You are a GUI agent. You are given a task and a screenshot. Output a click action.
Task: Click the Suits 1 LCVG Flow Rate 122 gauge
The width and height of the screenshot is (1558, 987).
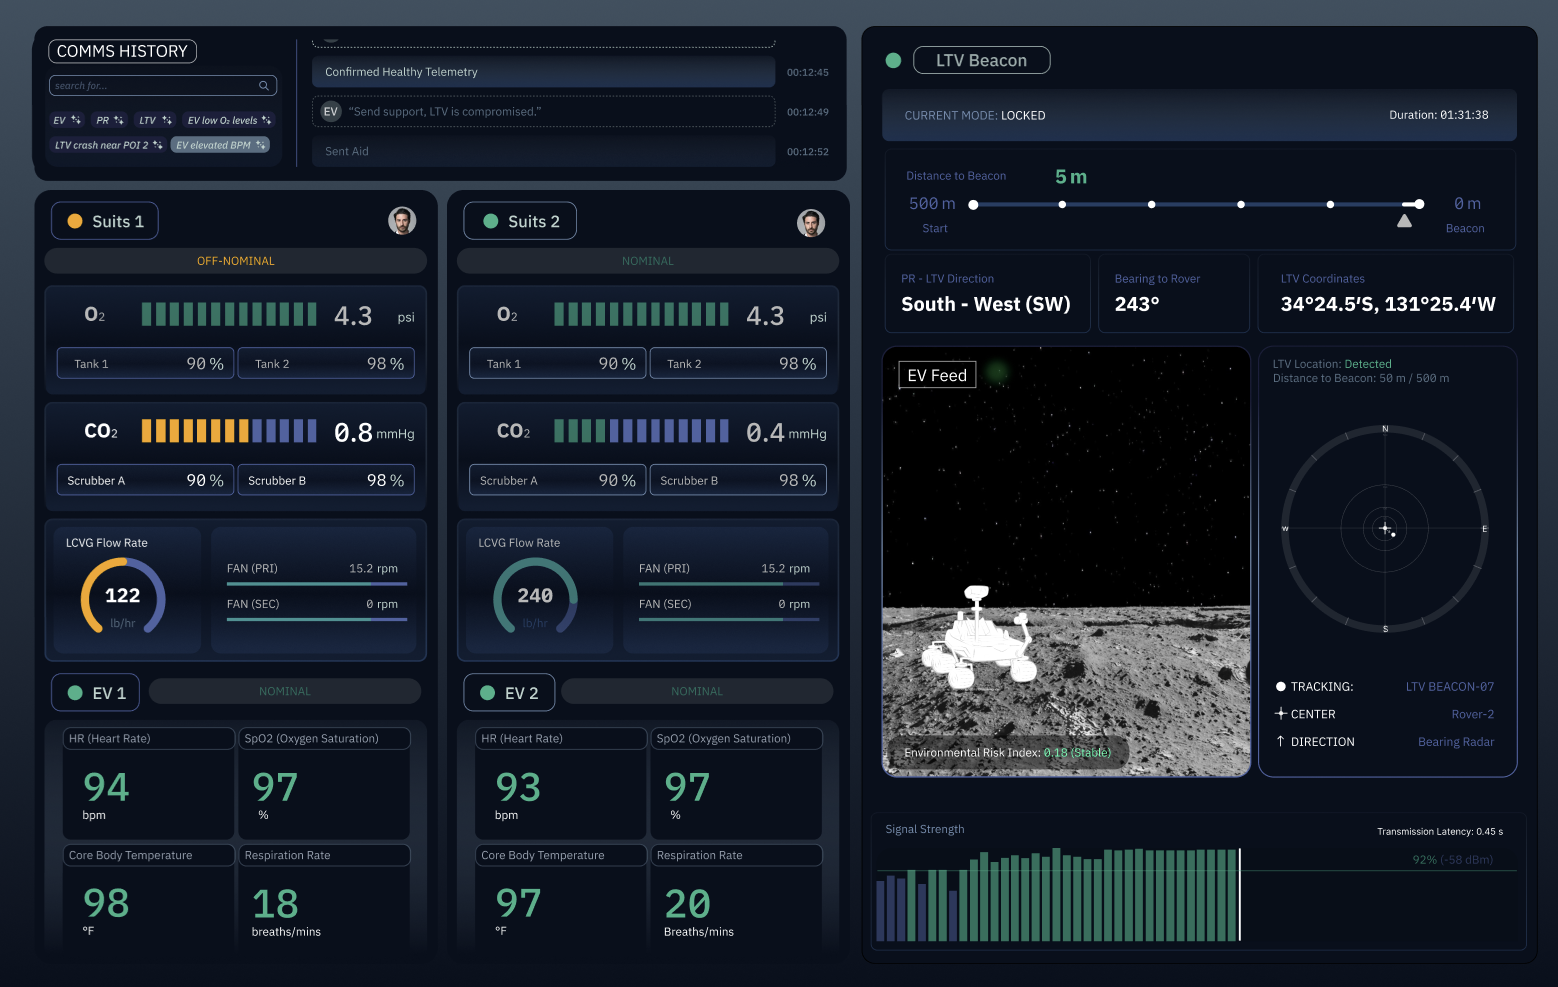123,596
